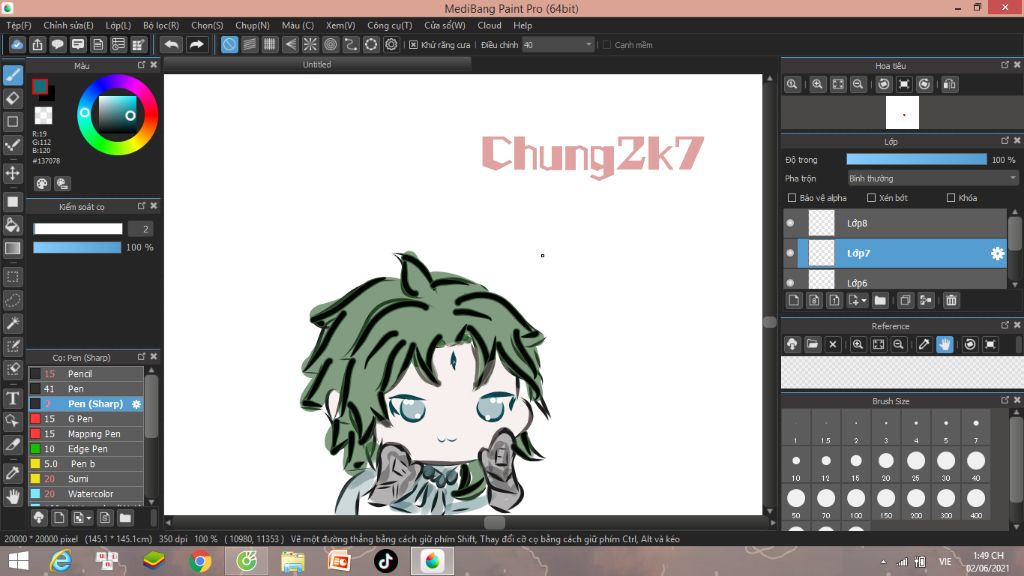Toggle Khử răng cưa checkbox
The image size is (1024, 576).
tap(413, 45)
